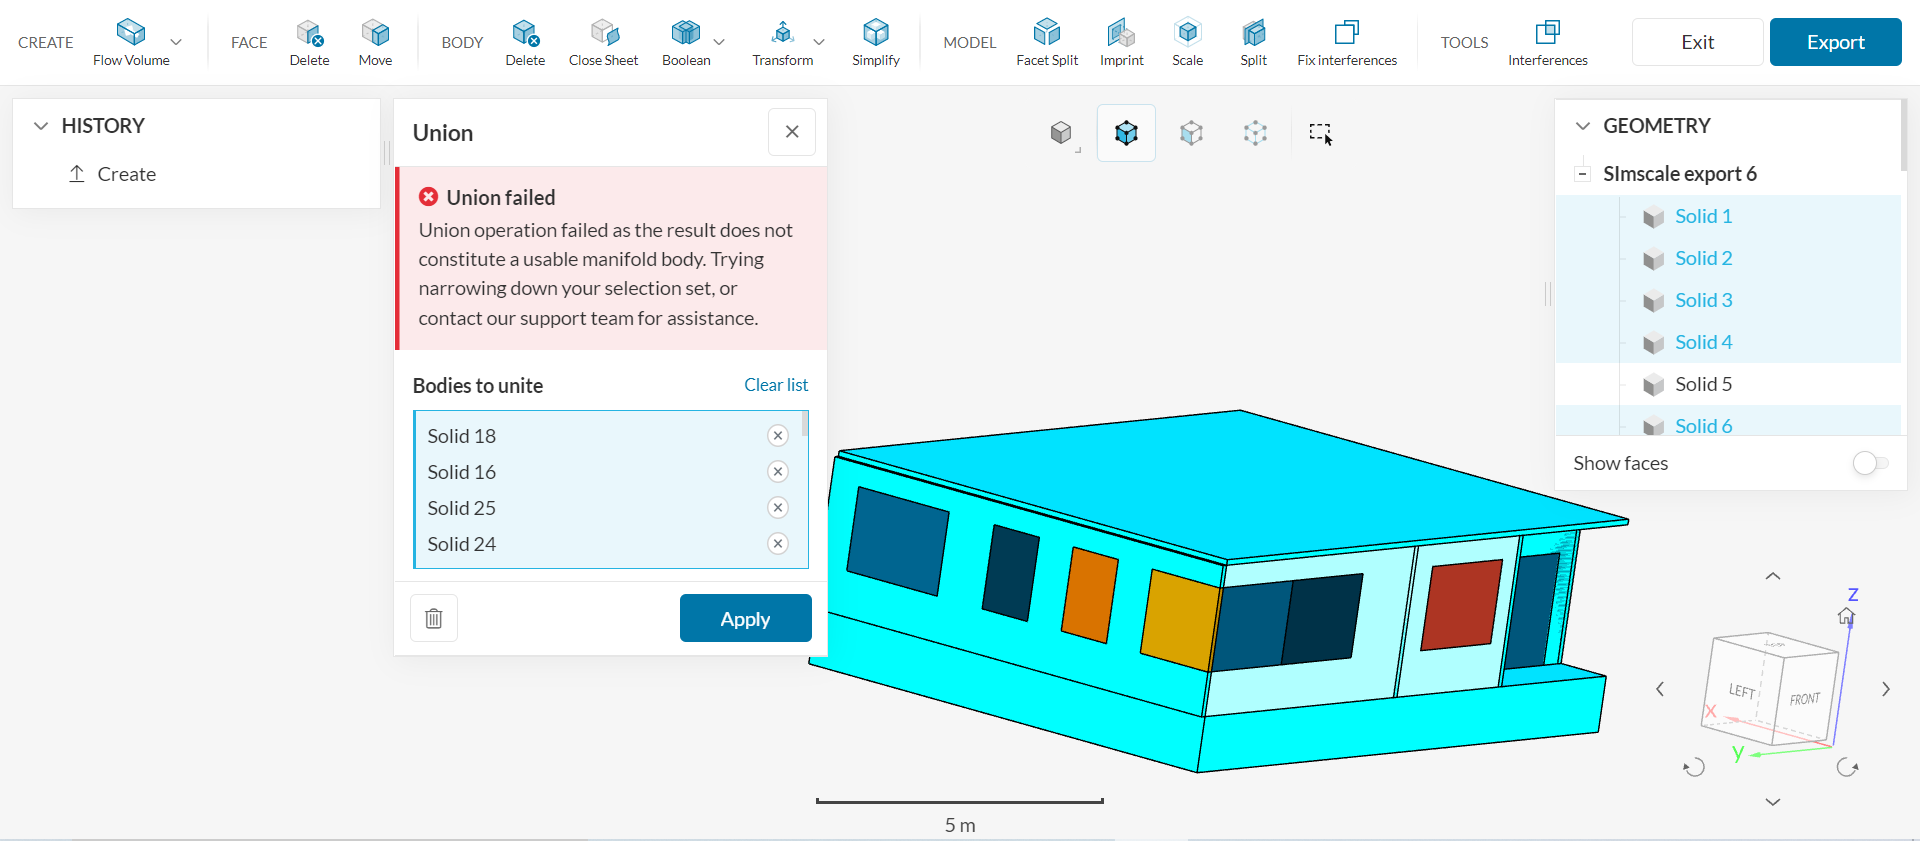Click the trash icon in the Union panel
1920x841 pixels.
(434, 618)
